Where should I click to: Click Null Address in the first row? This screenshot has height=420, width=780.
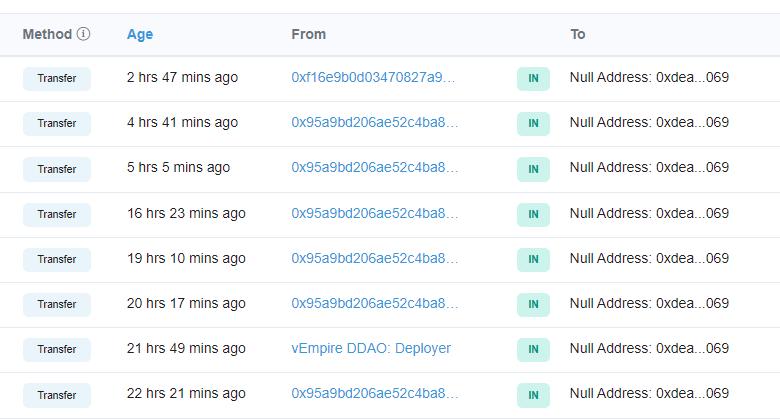[x=649, y=78]
